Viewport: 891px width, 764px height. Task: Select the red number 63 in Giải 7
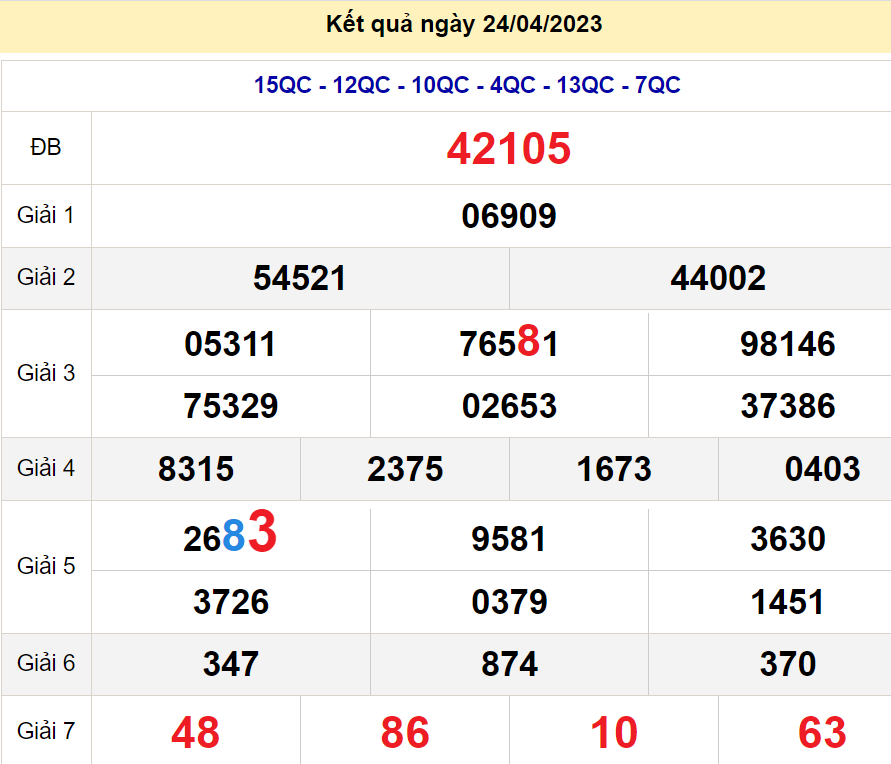pyautogui.click(x=822, y=733)
